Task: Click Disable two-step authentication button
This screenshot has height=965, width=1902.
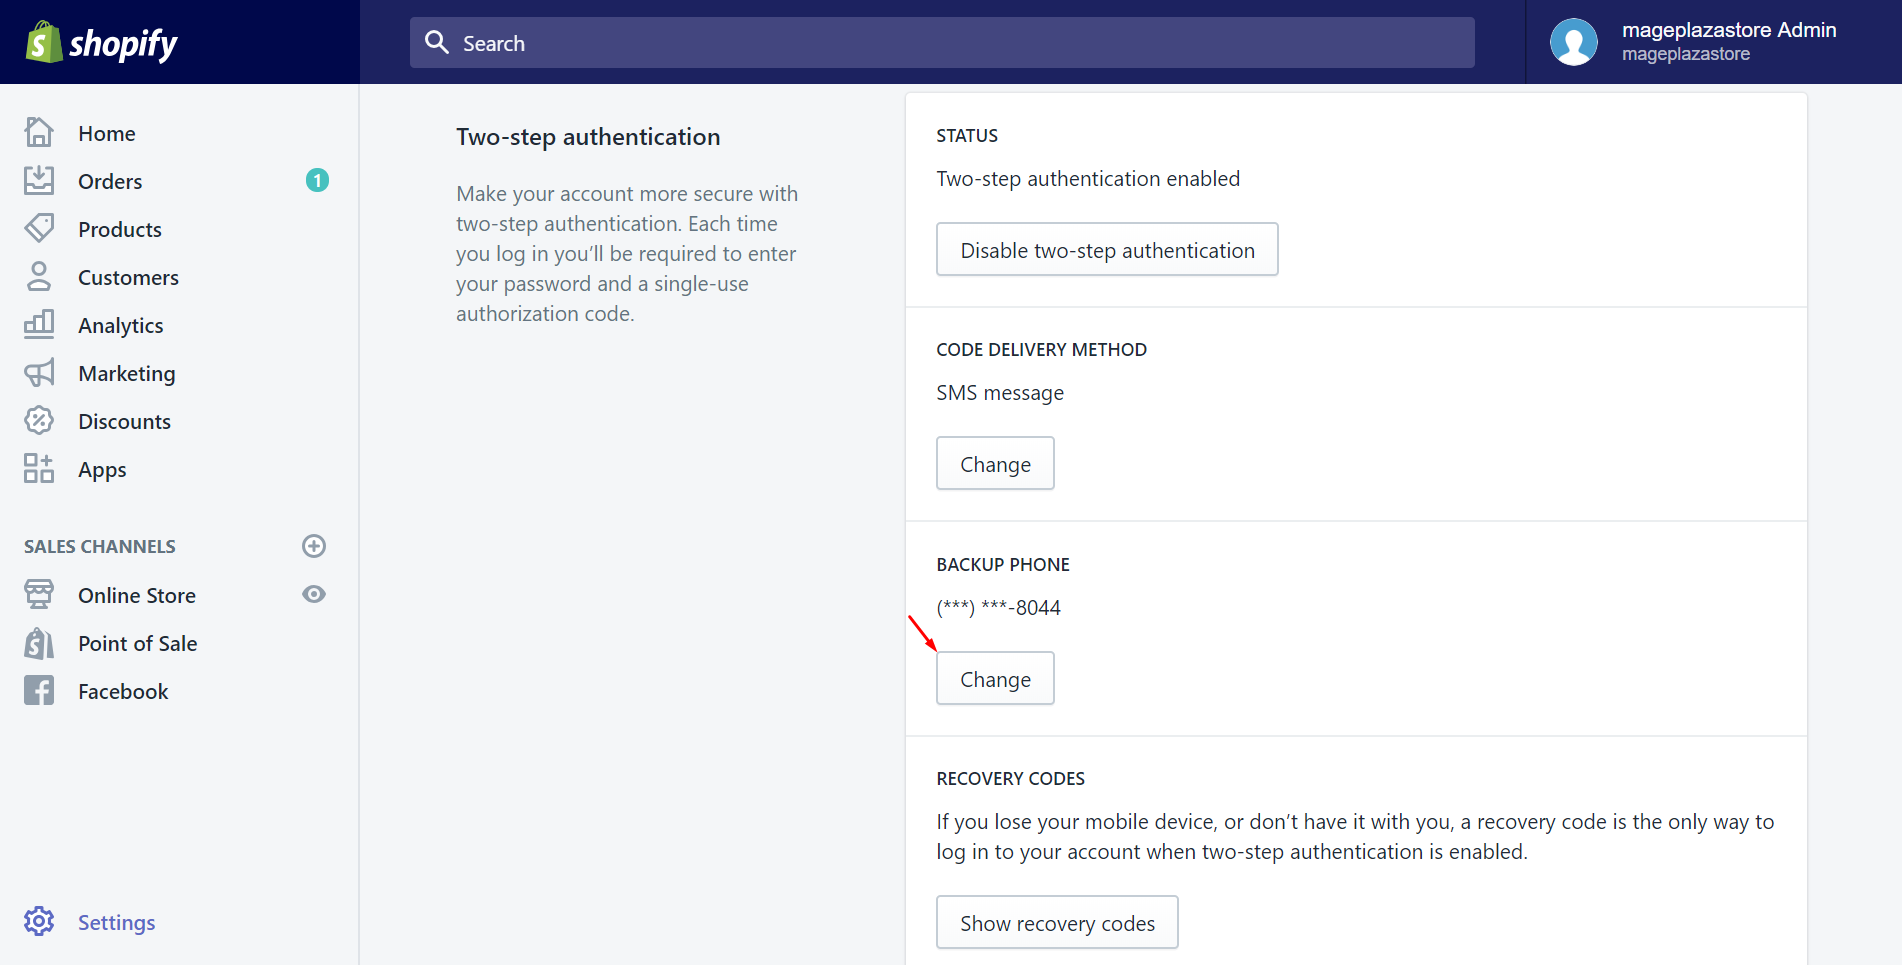Action: pyautogui.click(x=1107, y=249)
